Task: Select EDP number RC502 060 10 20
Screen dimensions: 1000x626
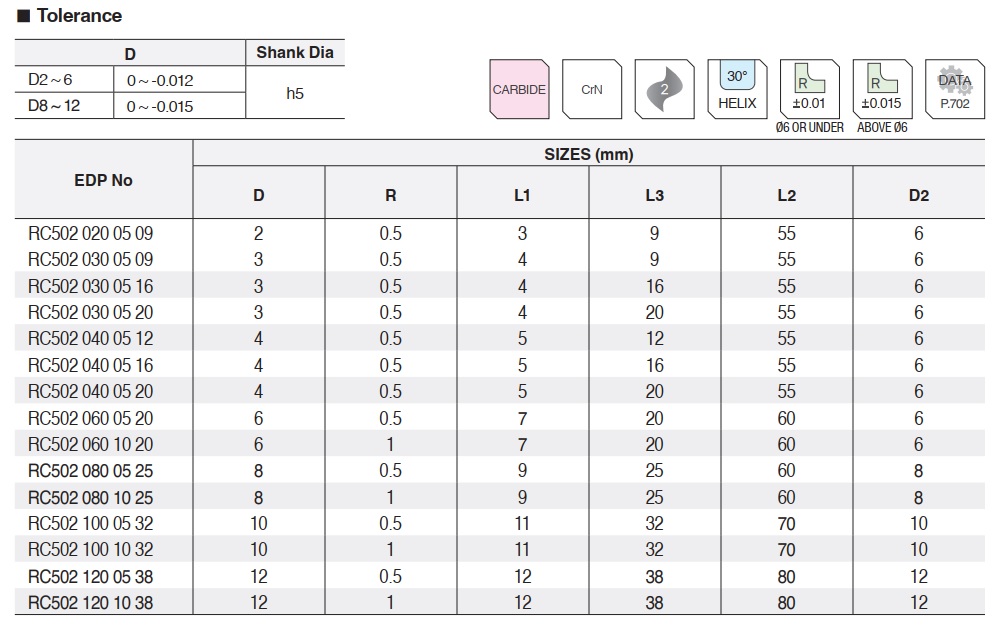Action: (91, 444)
